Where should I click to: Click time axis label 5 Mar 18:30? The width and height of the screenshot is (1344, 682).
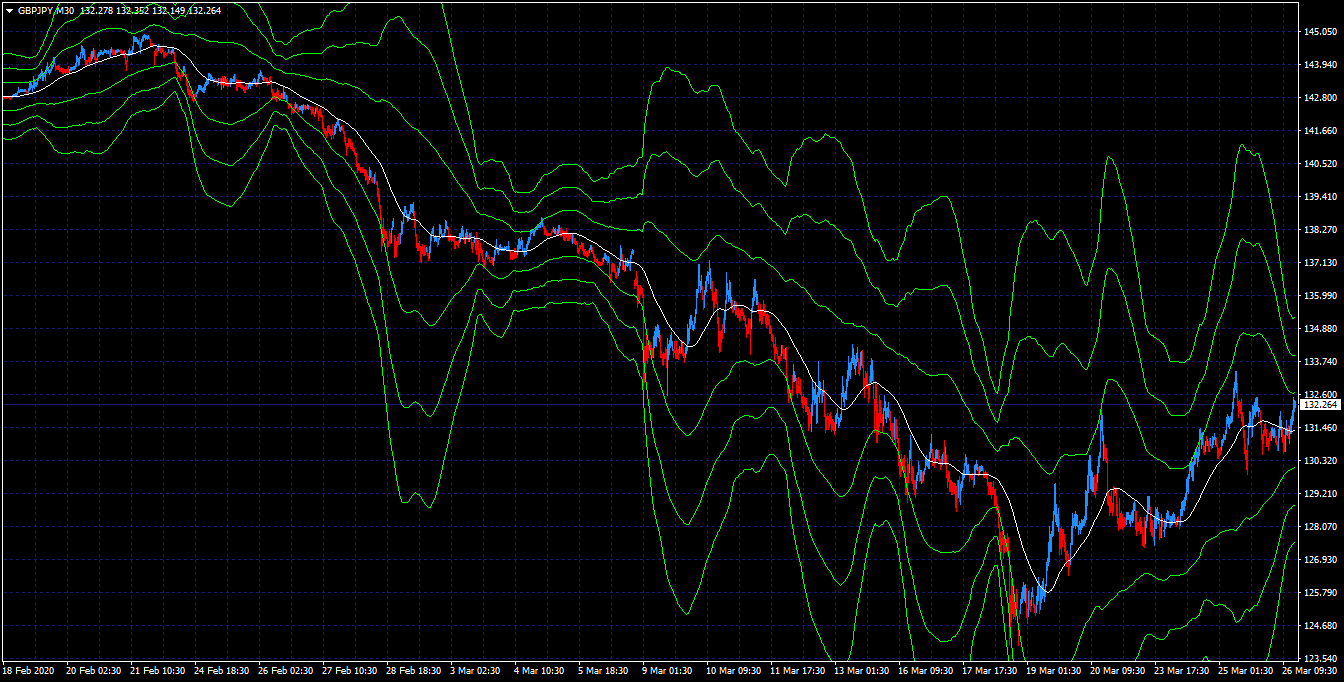604,671
